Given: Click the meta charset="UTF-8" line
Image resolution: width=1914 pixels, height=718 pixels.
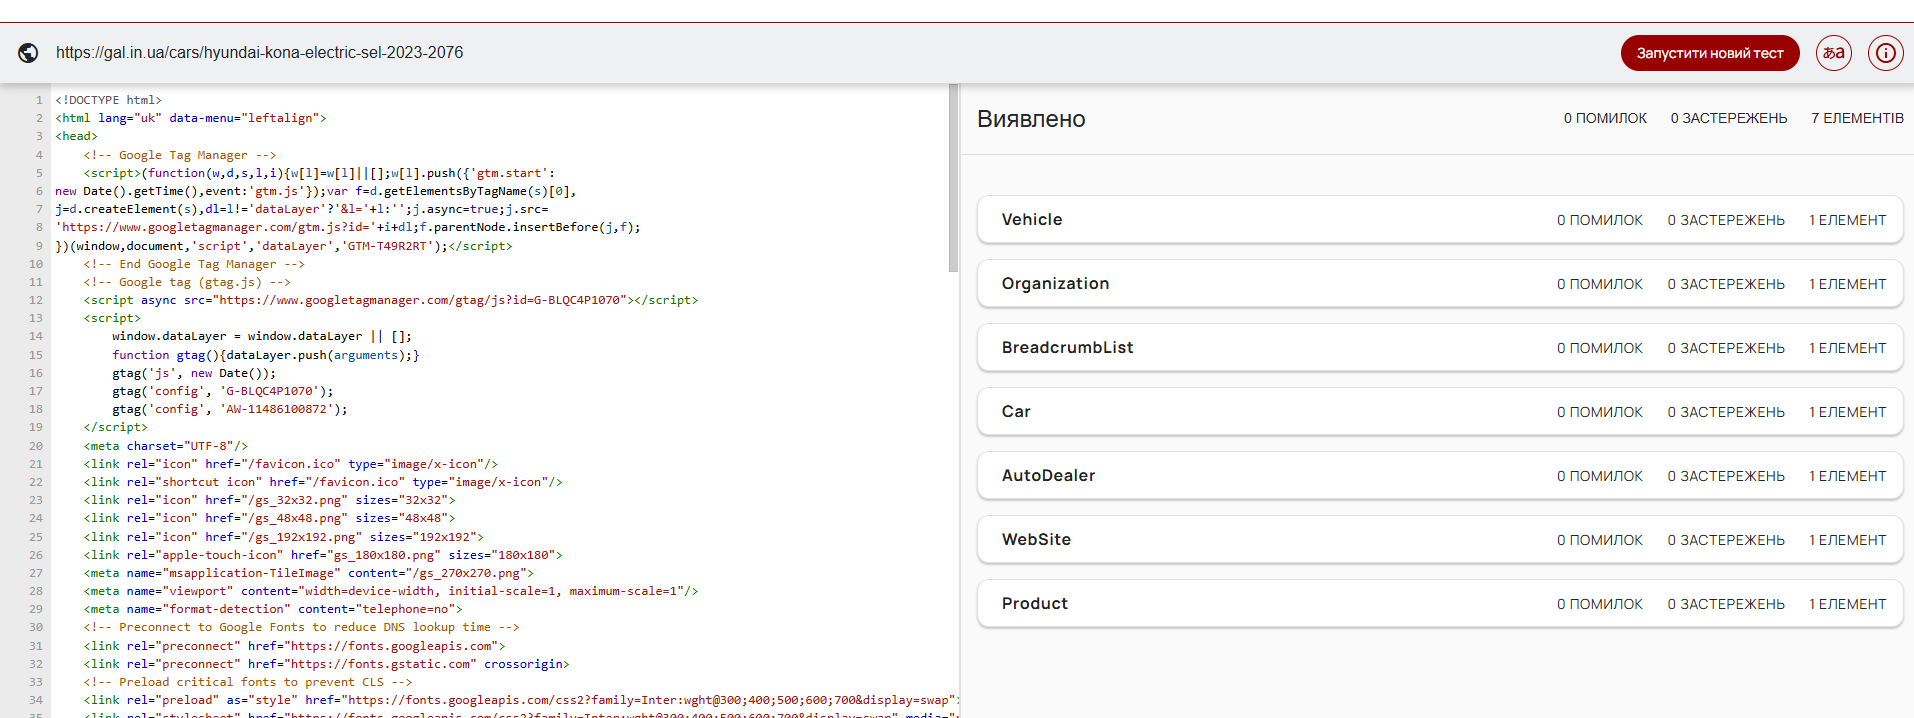Looking at the screenshot, I should (165, 446).
